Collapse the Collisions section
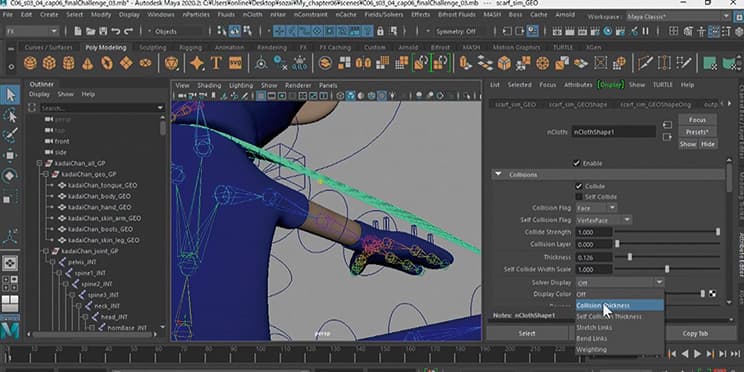The width and height of the screenshot is (744, 372). click(x=498, y=175)
